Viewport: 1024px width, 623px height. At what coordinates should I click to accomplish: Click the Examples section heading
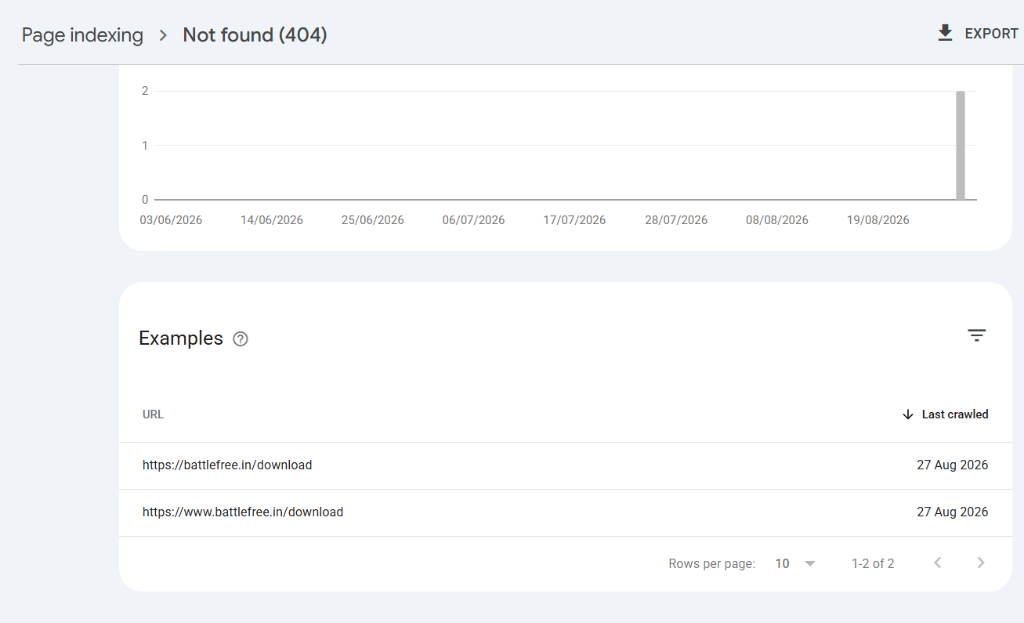pyautogui.click(x=181, y=338)
